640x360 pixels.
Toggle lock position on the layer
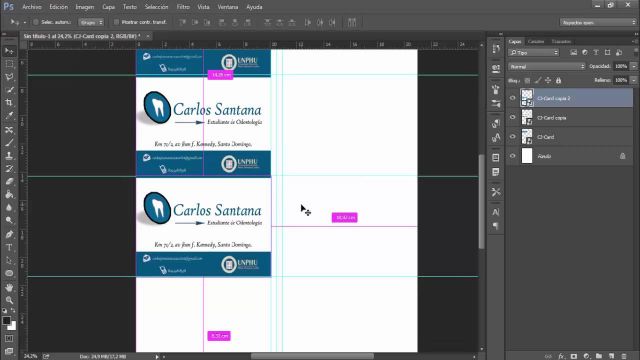548,80
